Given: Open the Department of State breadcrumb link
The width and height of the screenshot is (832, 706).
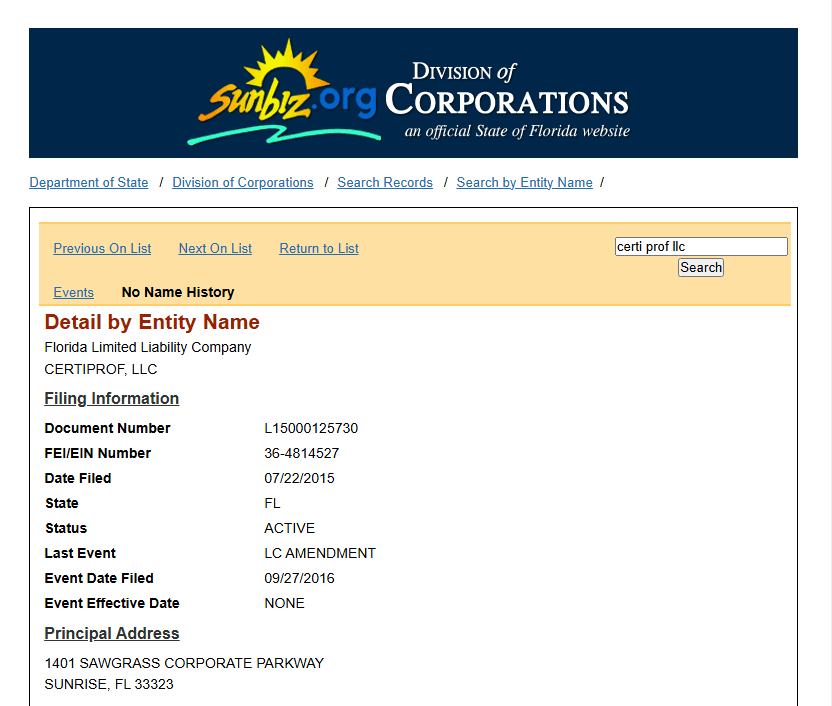Looking at the screenshot, I should (x=89, y=183).
